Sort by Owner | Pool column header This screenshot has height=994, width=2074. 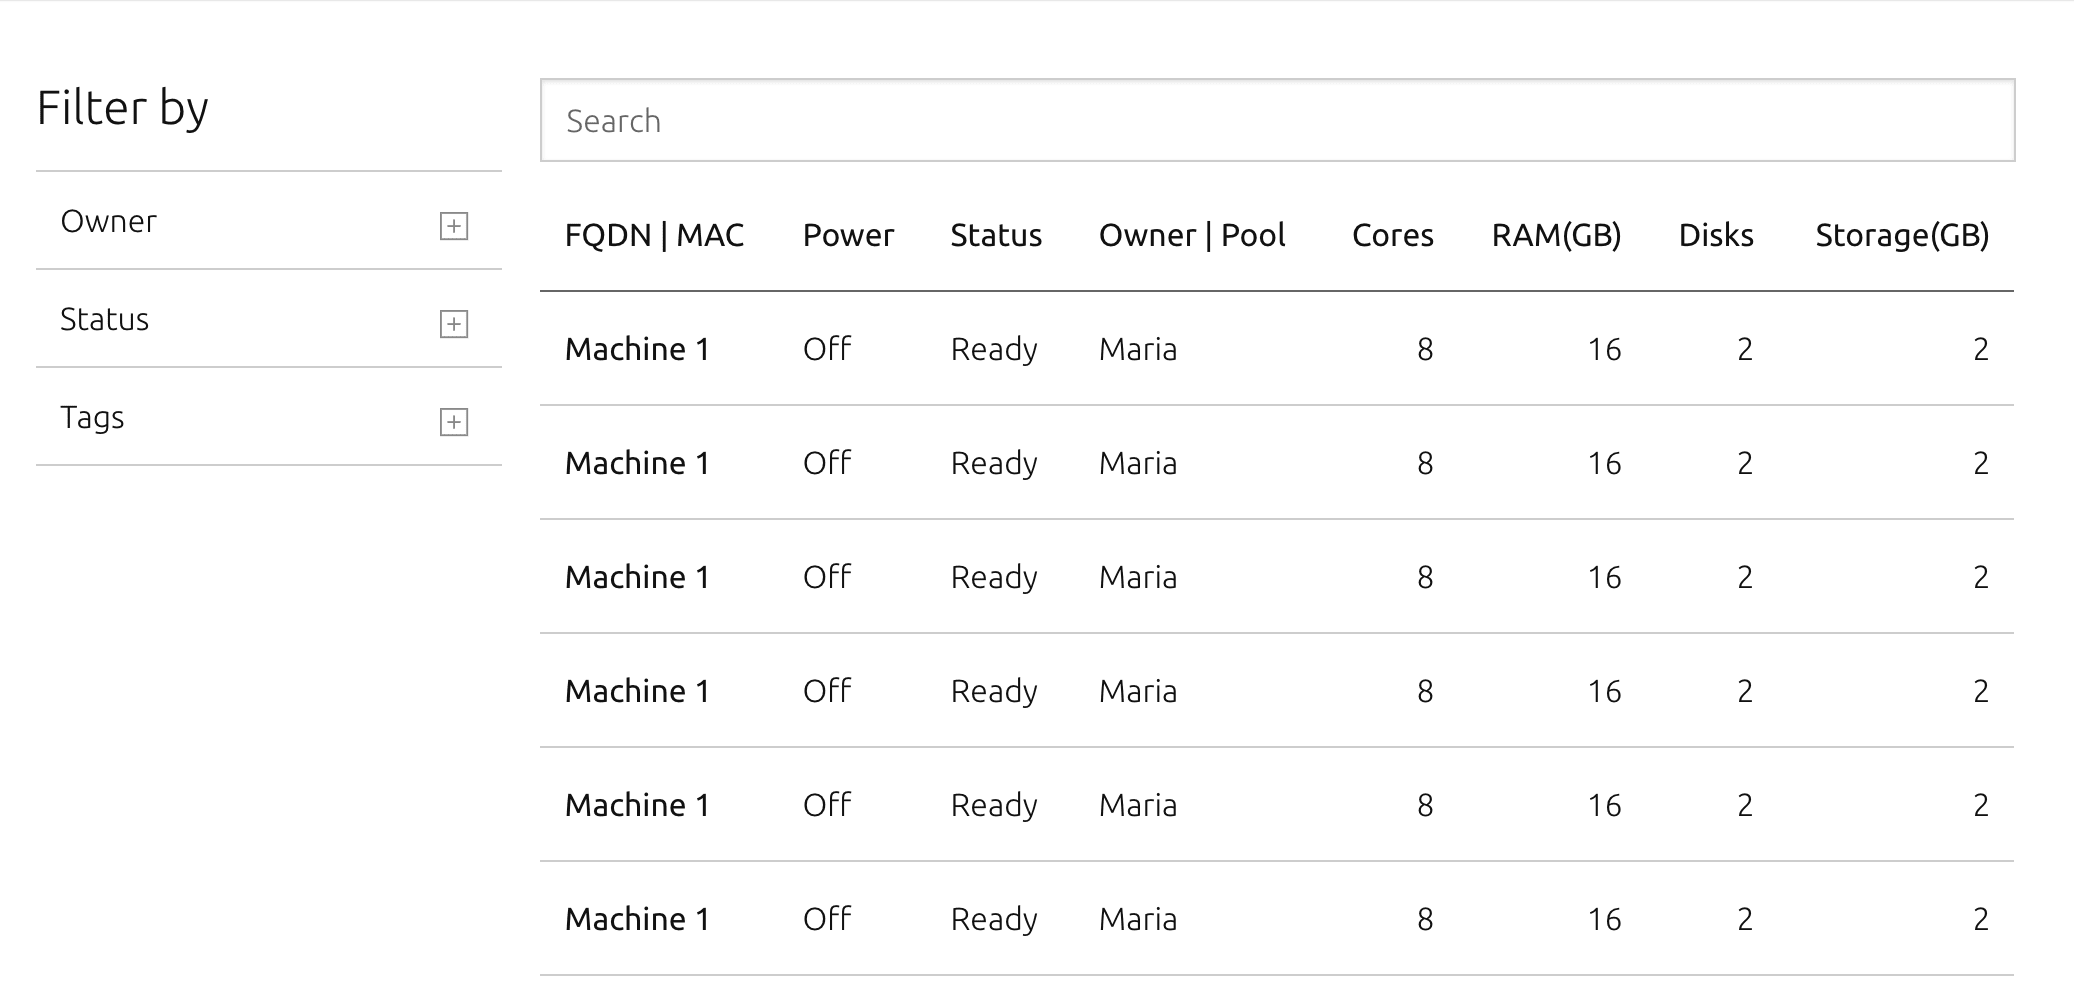click(x=1192, y=235)
